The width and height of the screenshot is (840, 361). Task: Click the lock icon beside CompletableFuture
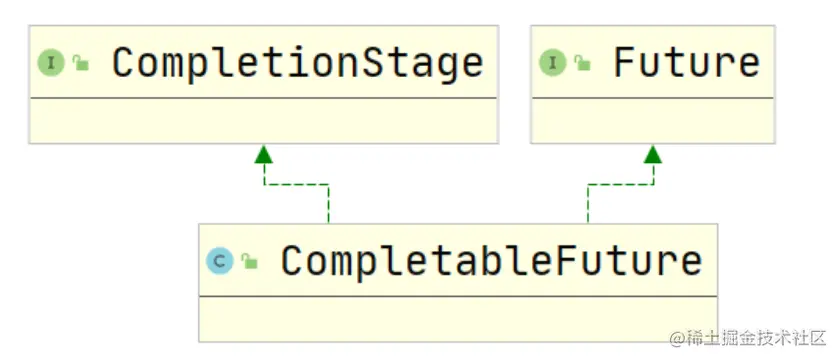click(250, 261)
